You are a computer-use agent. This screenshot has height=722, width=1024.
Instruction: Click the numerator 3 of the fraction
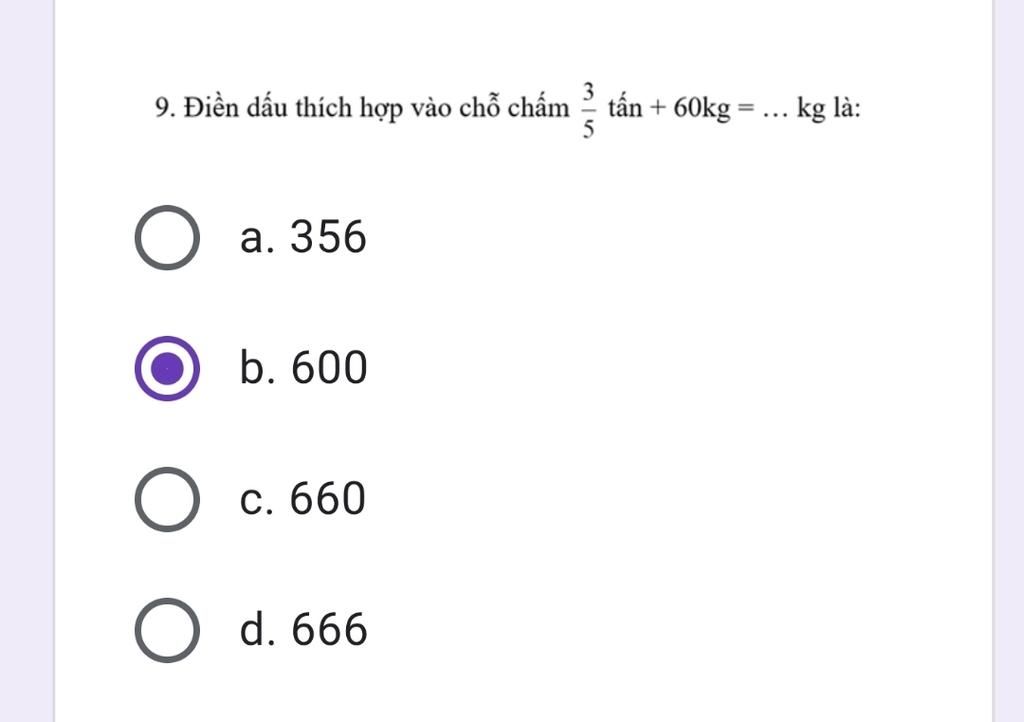coord(588,91)
